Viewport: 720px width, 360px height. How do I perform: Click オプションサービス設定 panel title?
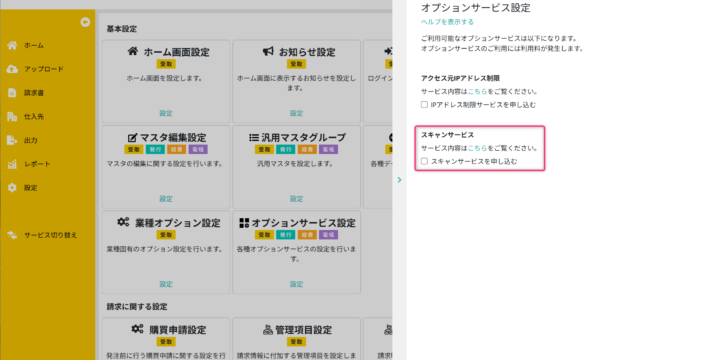pos(476,7)
